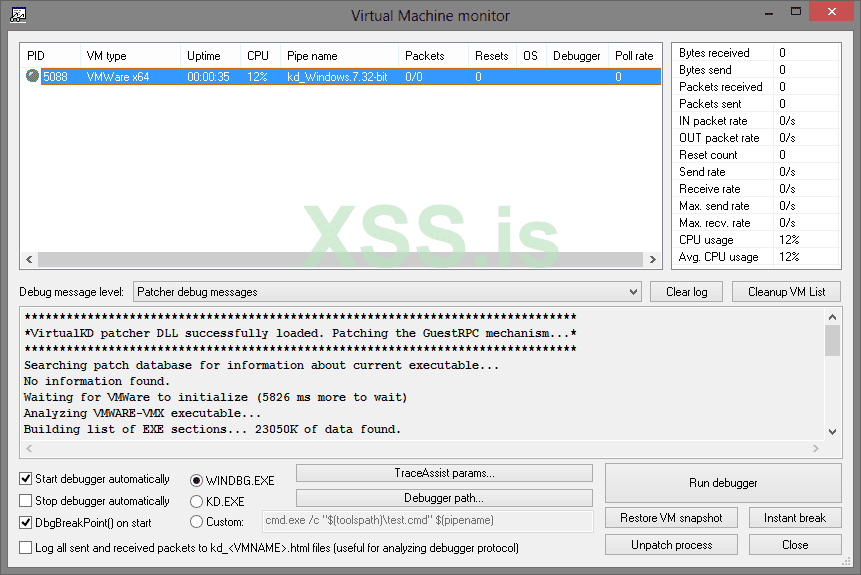The width and height of the screenshot is (861, 575).
Task: Click log horizontal scrollbar right arrow
Action: pyautogui.click(x=815, y=449)
